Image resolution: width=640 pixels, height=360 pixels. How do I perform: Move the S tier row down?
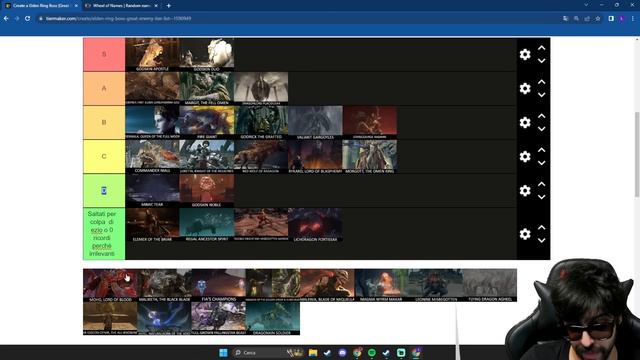pos(541,61)
